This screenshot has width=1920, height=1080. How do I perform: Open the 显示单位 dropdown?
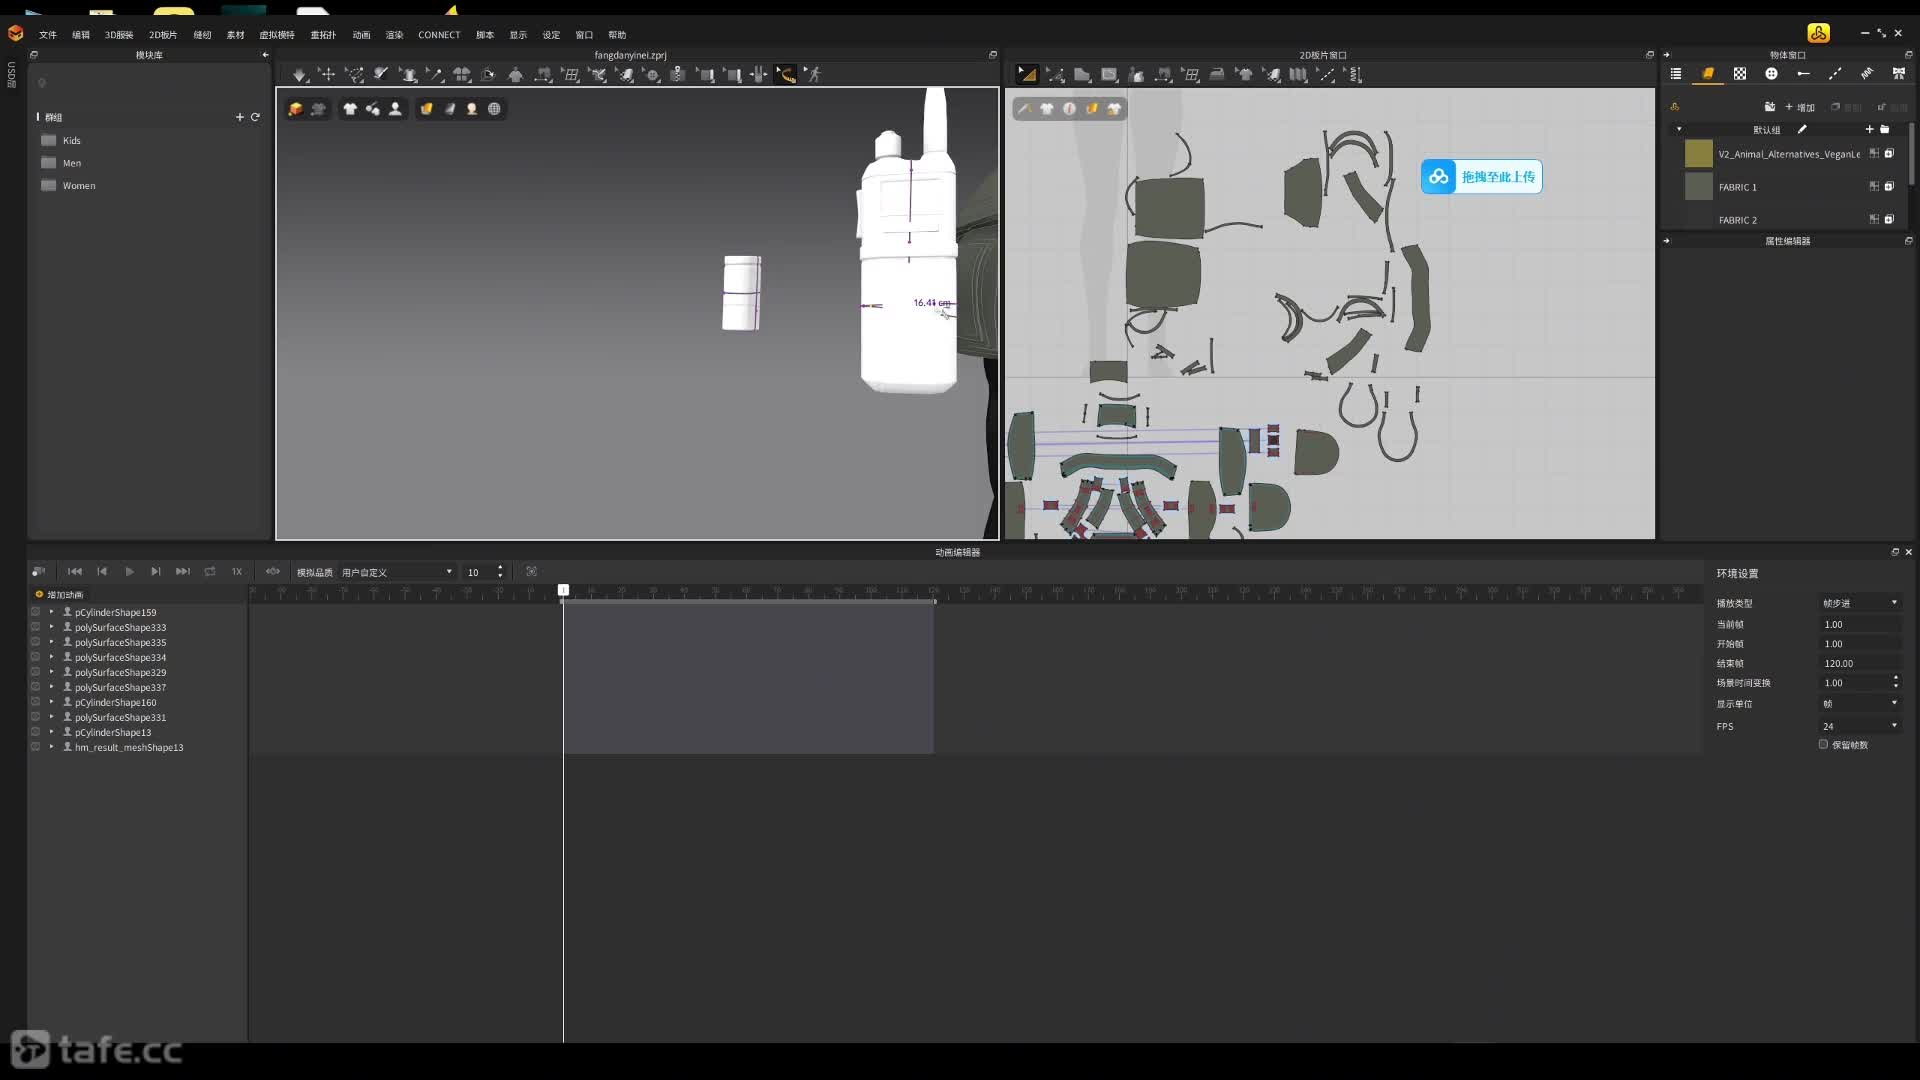(1860, 704)
